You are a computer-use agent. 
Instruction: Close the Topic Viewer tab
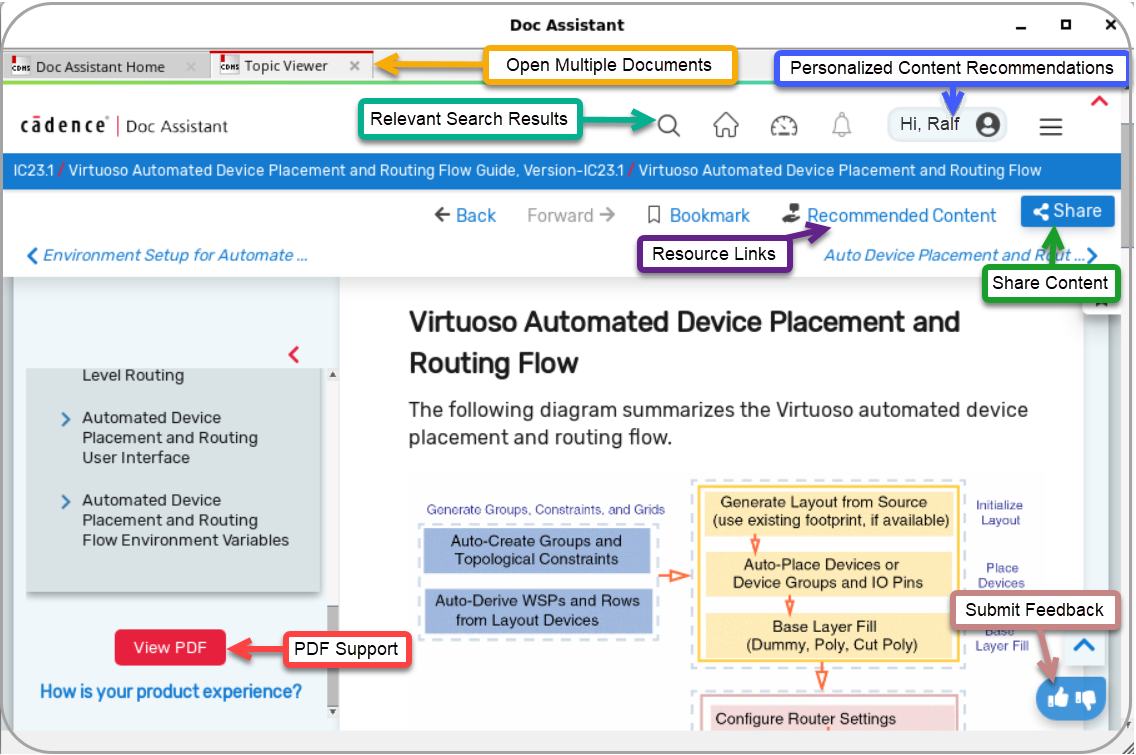point(354,66)
